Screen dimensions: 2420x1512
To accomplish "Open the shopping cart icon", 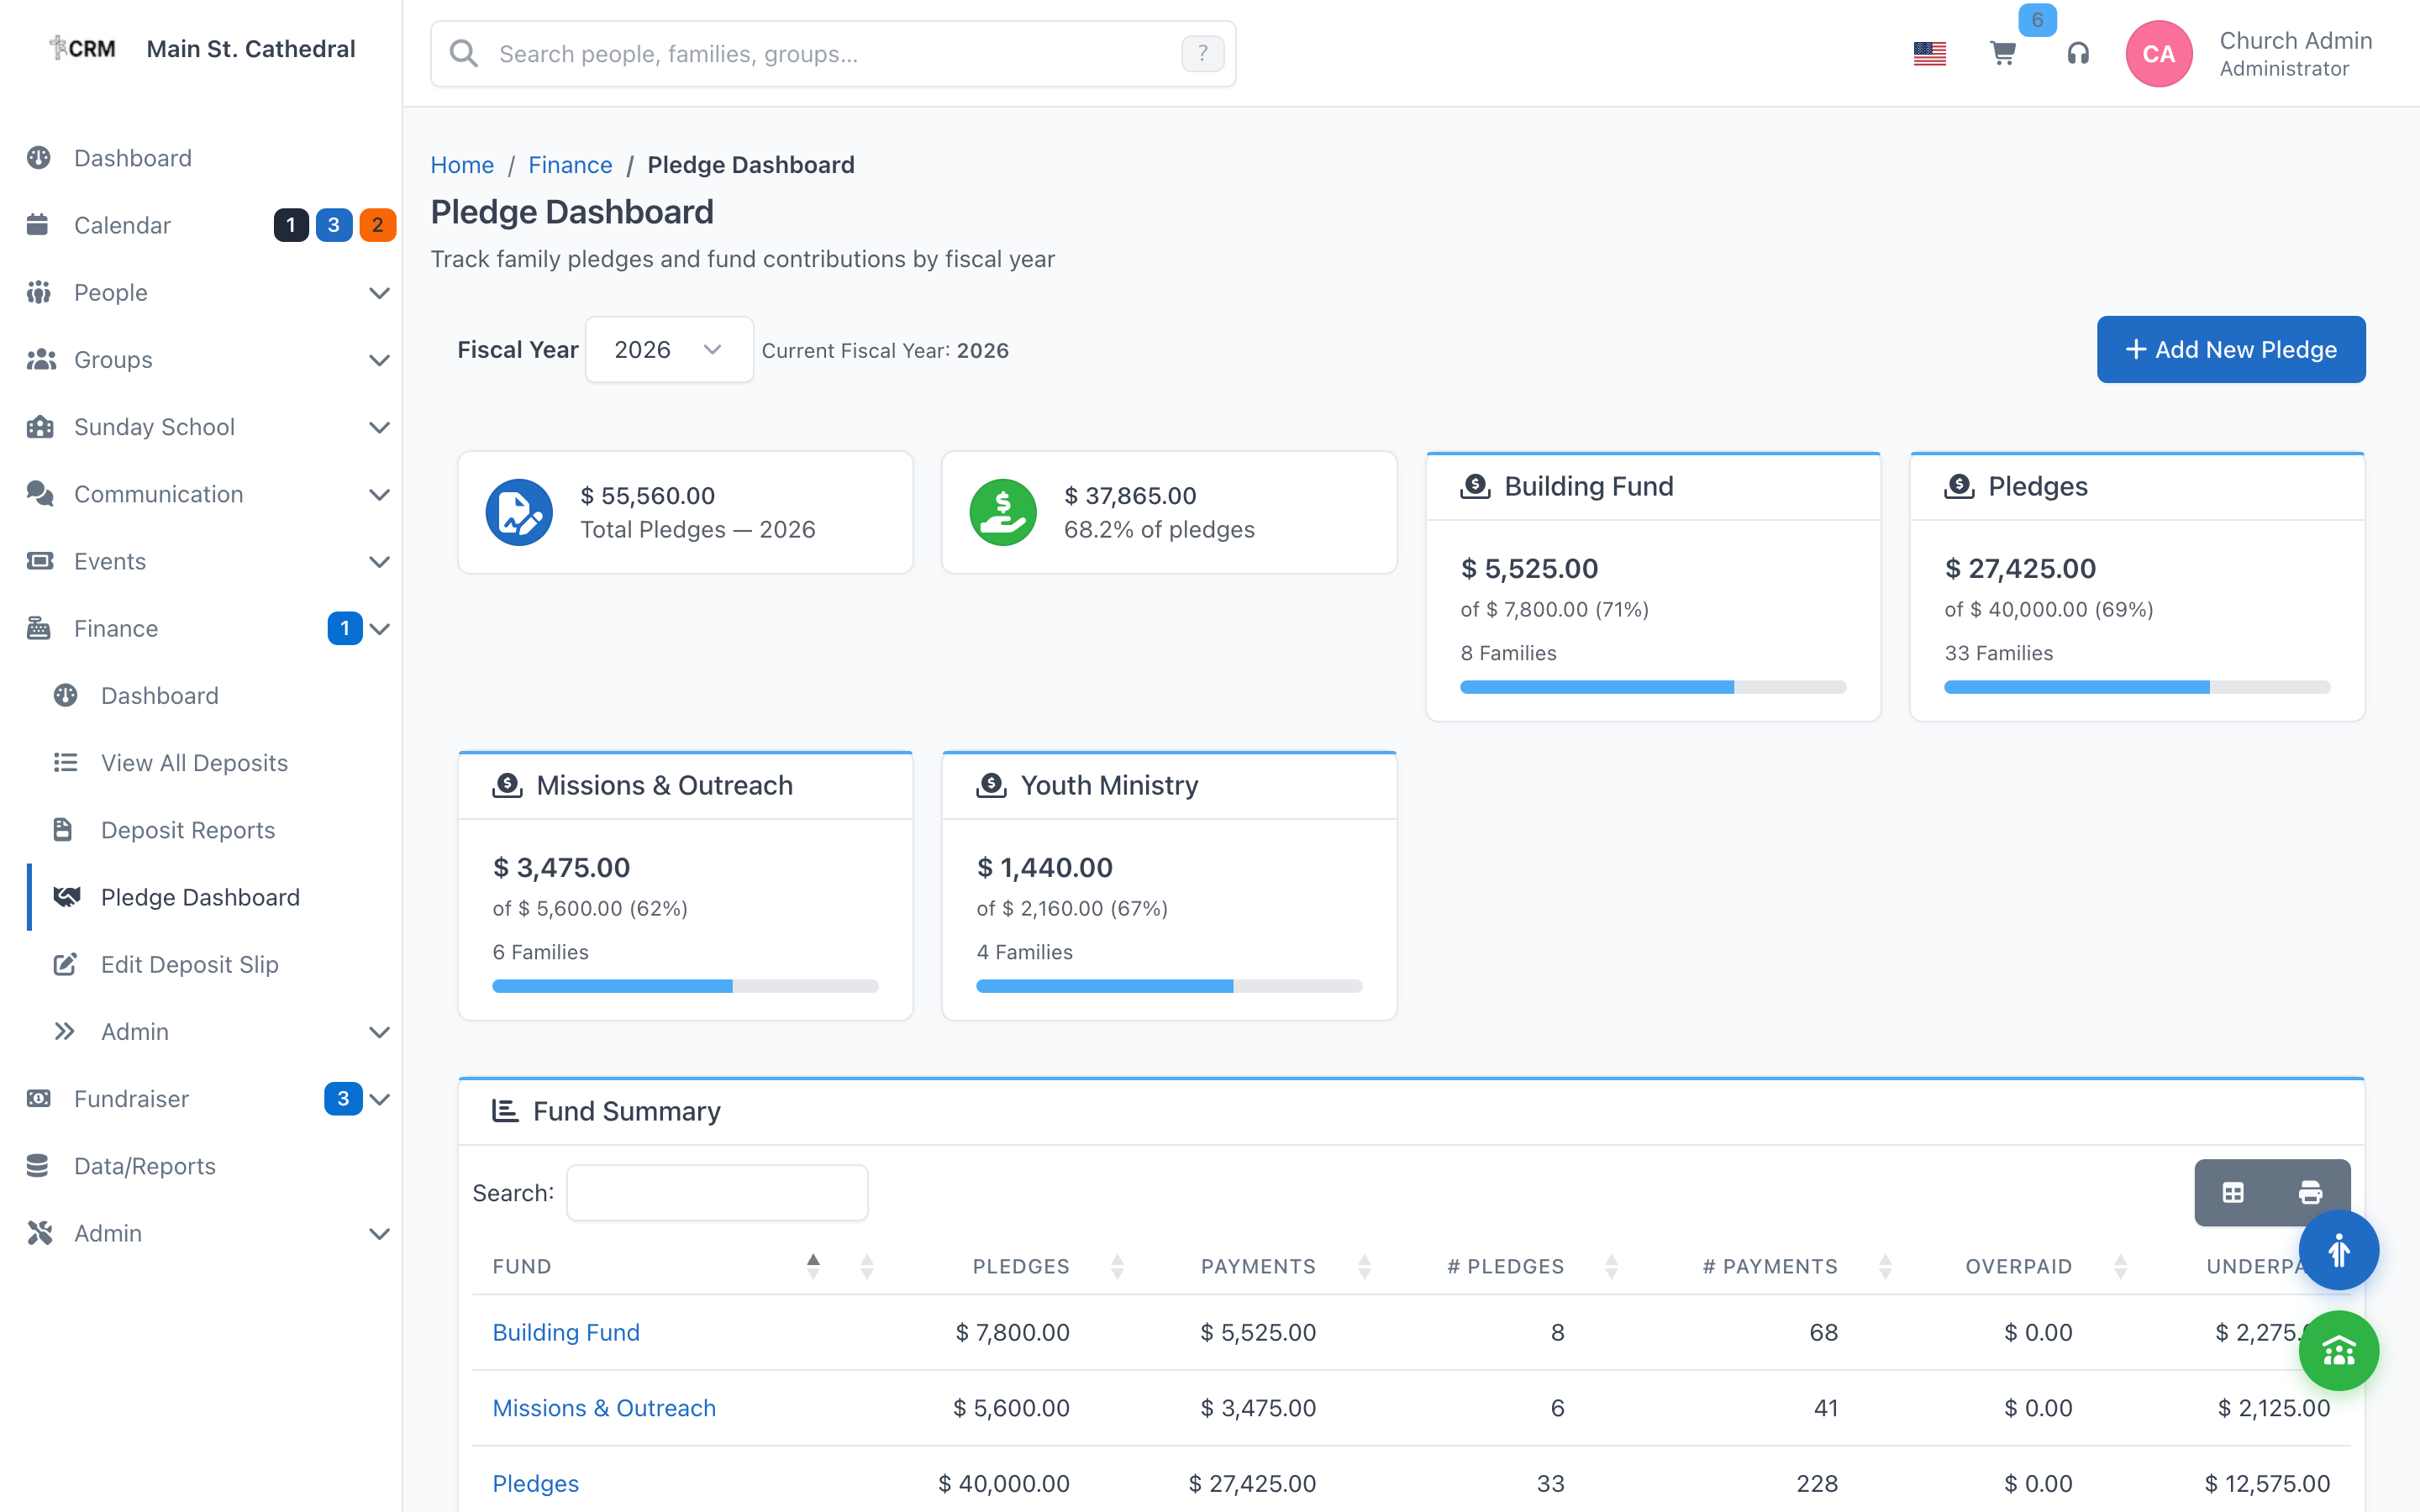I will (2002, 54).
